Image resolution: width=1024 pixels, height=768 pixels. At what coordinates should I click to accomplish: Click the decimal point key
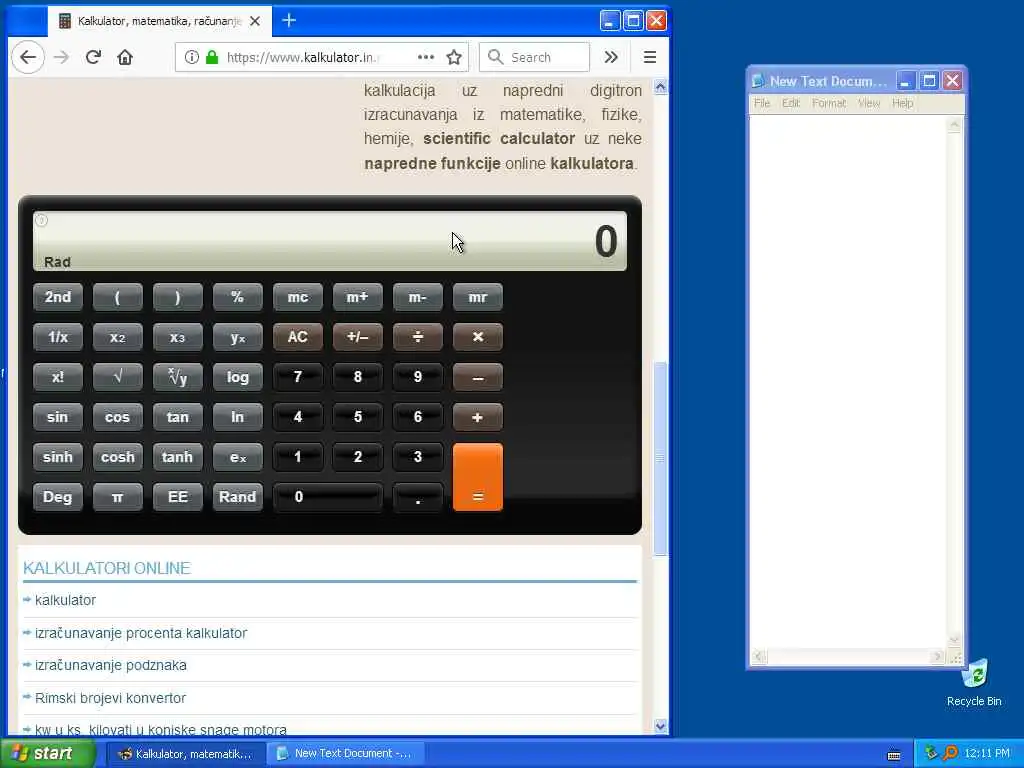(418, 497)
